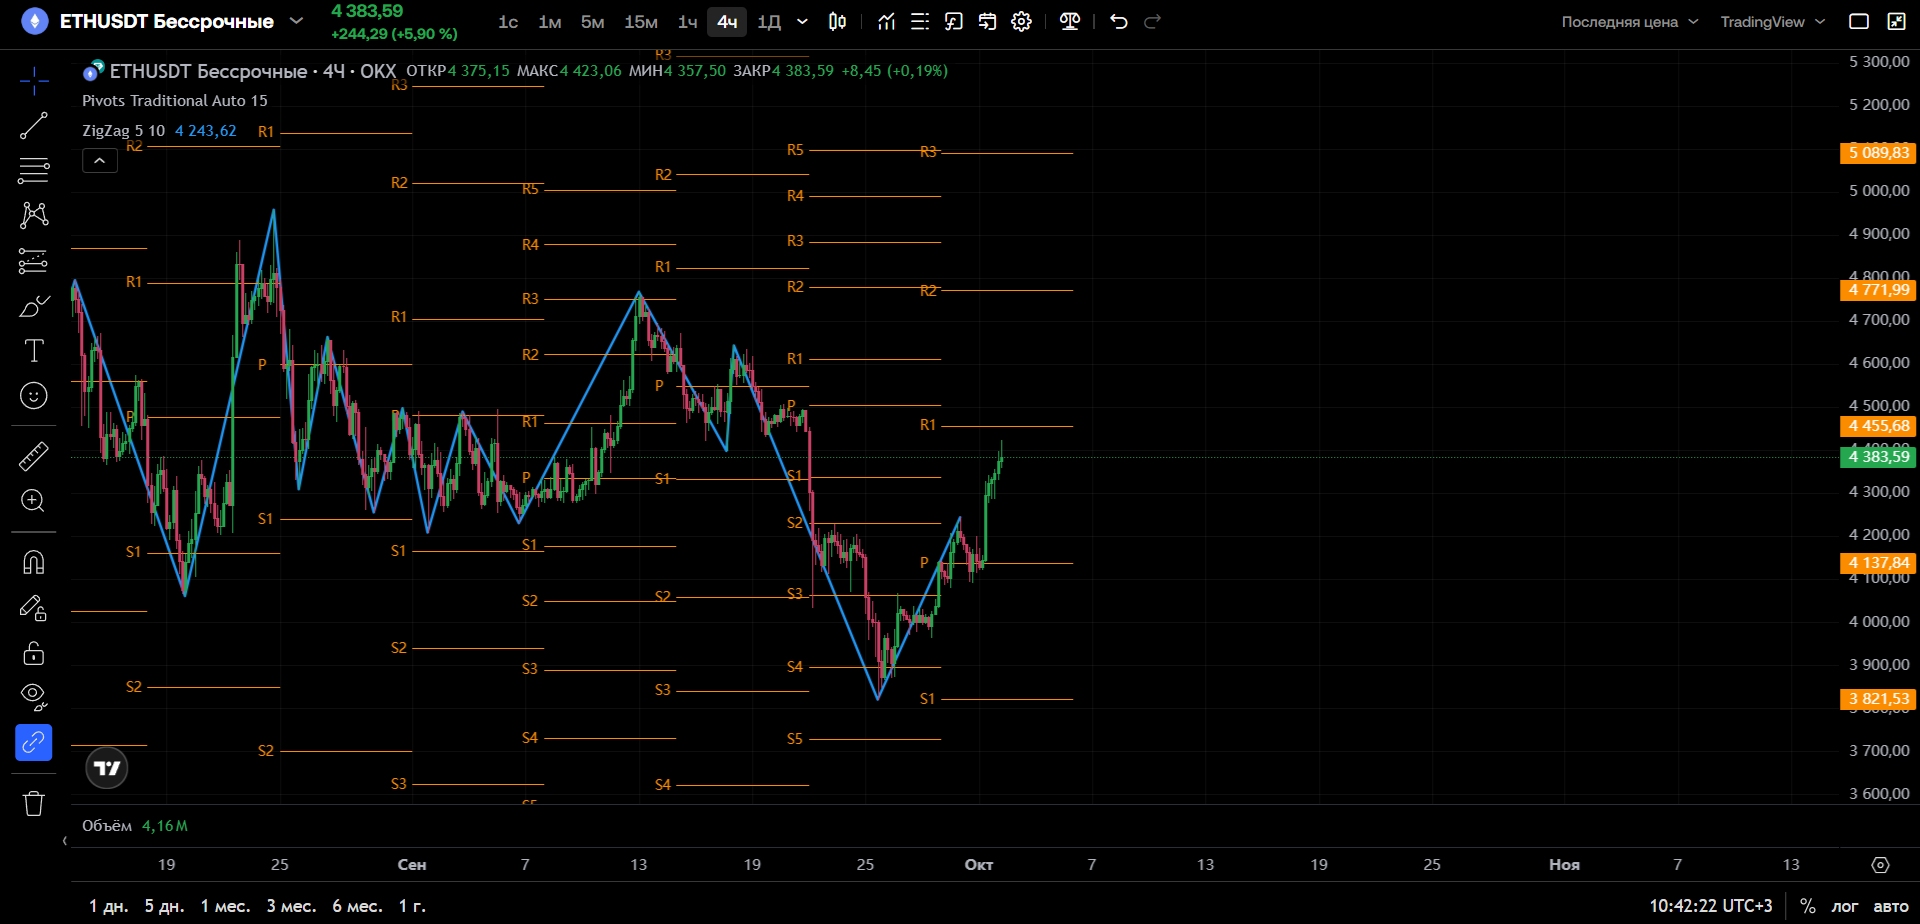Image resolution: width=1920 pixels, height=924 pixels.
Task: Undo the last chart action
Action: coord(1119,21)
